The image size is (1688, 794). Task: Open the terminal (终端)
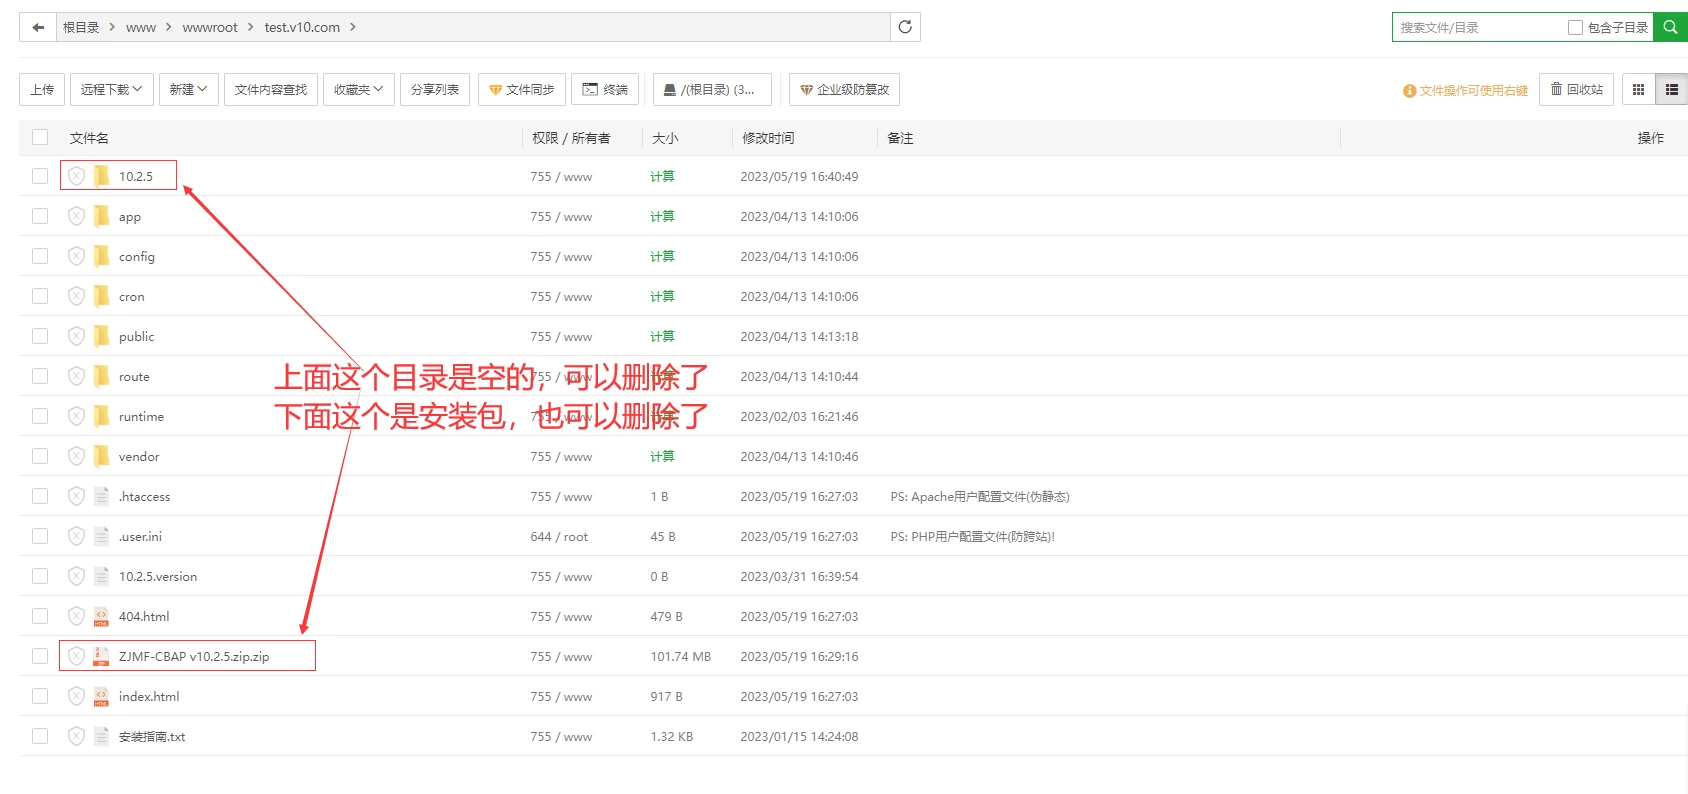[x=605, y=90]
